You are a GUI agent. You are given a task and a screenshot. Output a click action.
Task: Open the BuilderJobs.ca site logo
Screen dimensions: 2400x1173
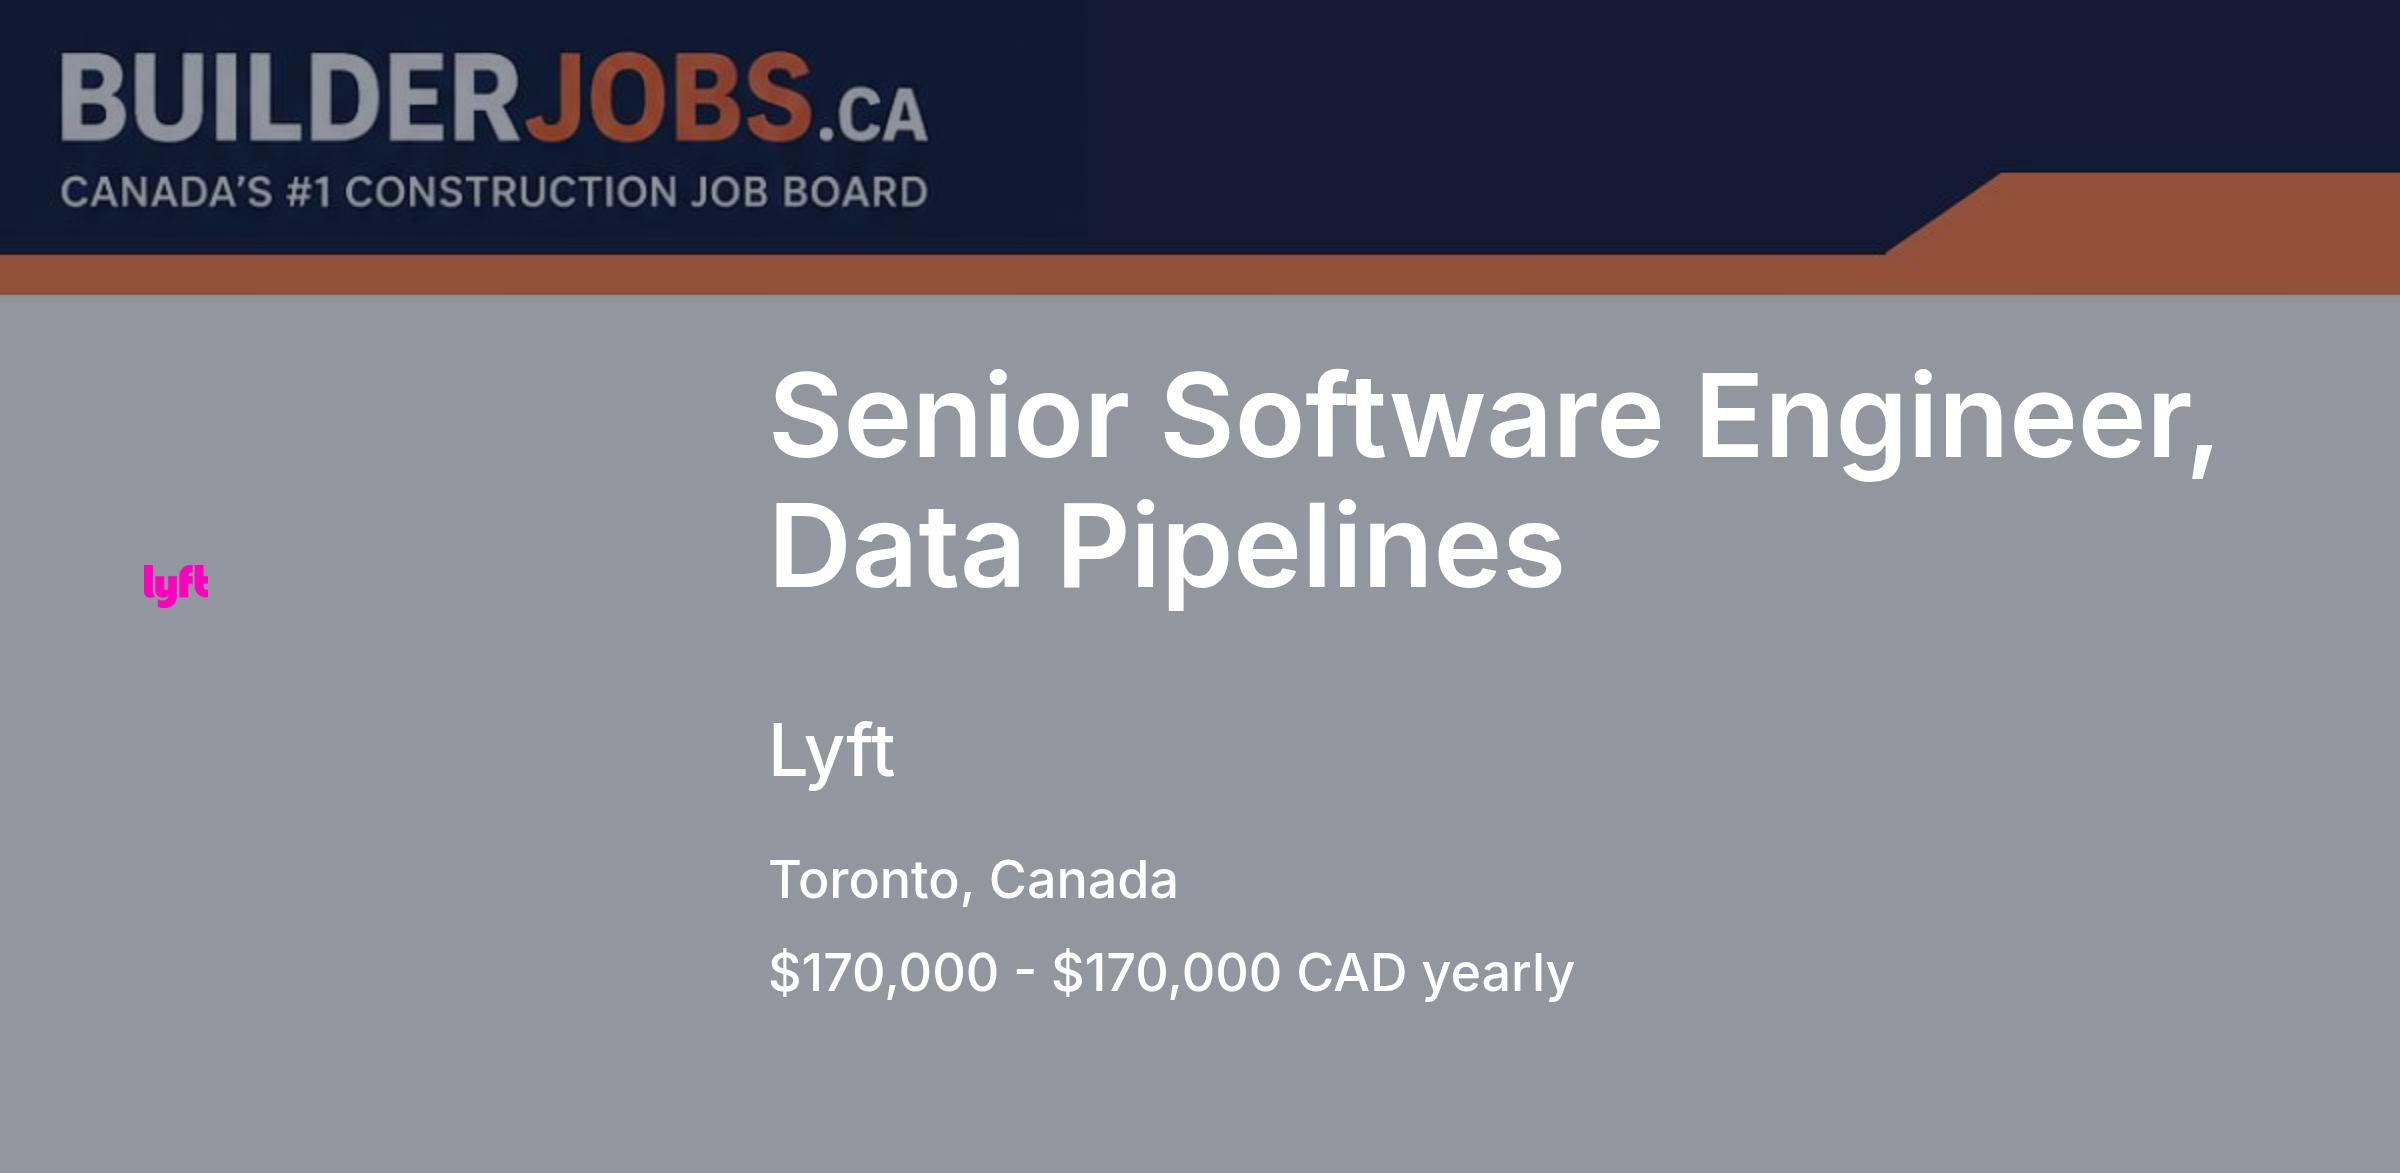[494, 131]
